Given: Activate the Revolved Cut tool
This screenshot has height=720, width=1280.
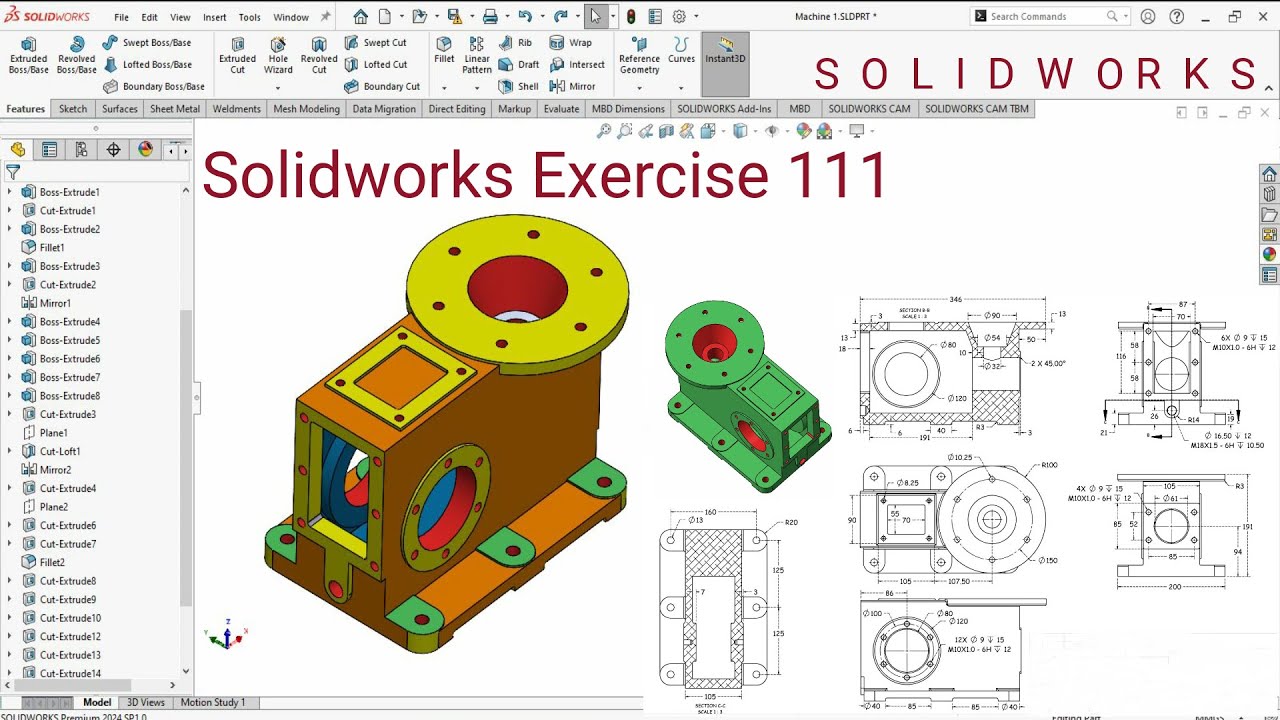Looking at the screenshot, I should pyautogui.click(x=319, y=56).
